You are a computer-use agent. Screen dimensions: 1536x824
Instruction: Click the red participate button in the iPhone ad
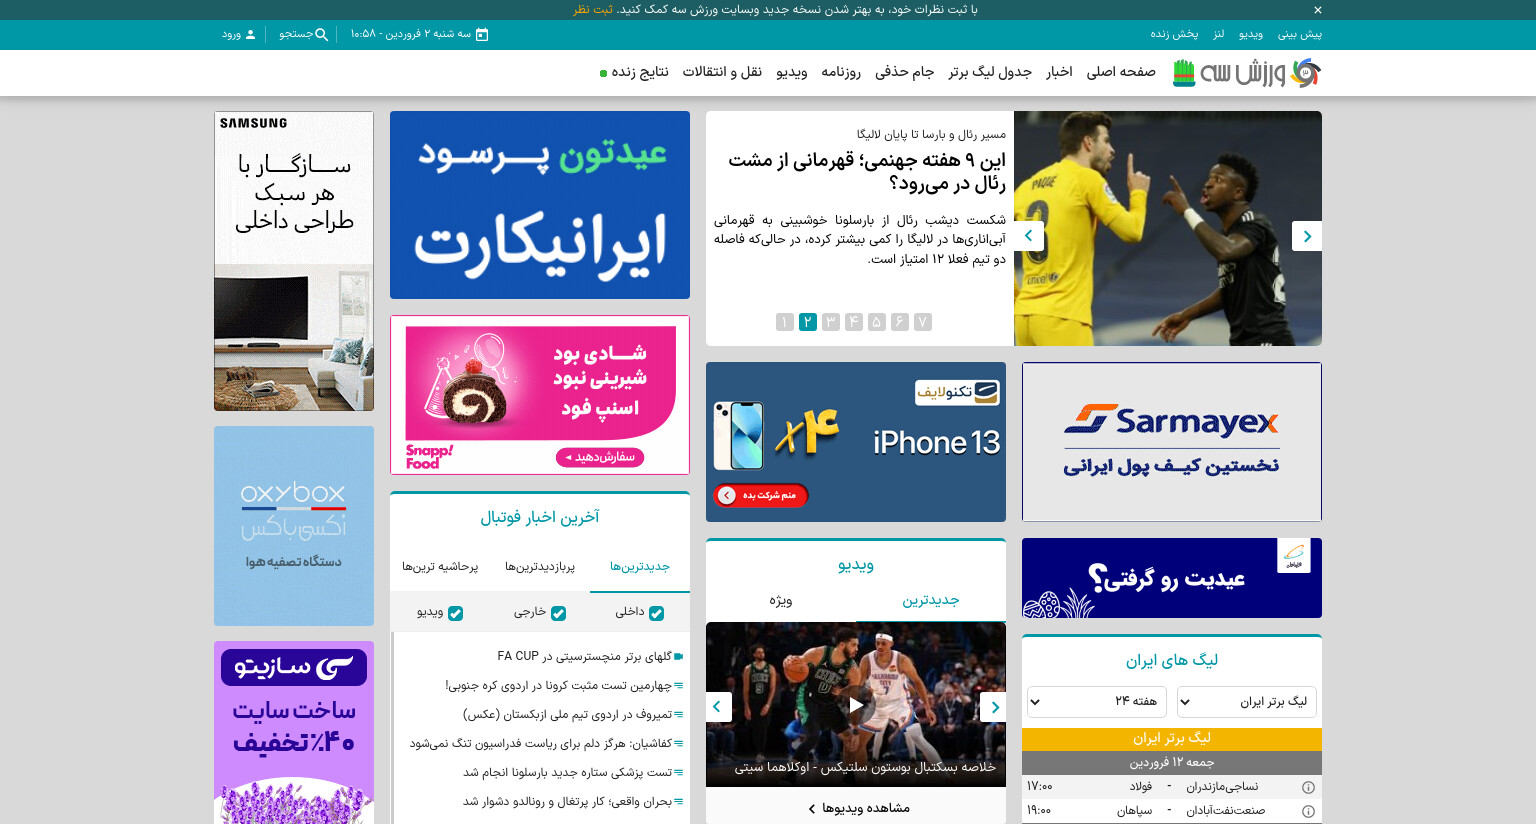(761, 495)
